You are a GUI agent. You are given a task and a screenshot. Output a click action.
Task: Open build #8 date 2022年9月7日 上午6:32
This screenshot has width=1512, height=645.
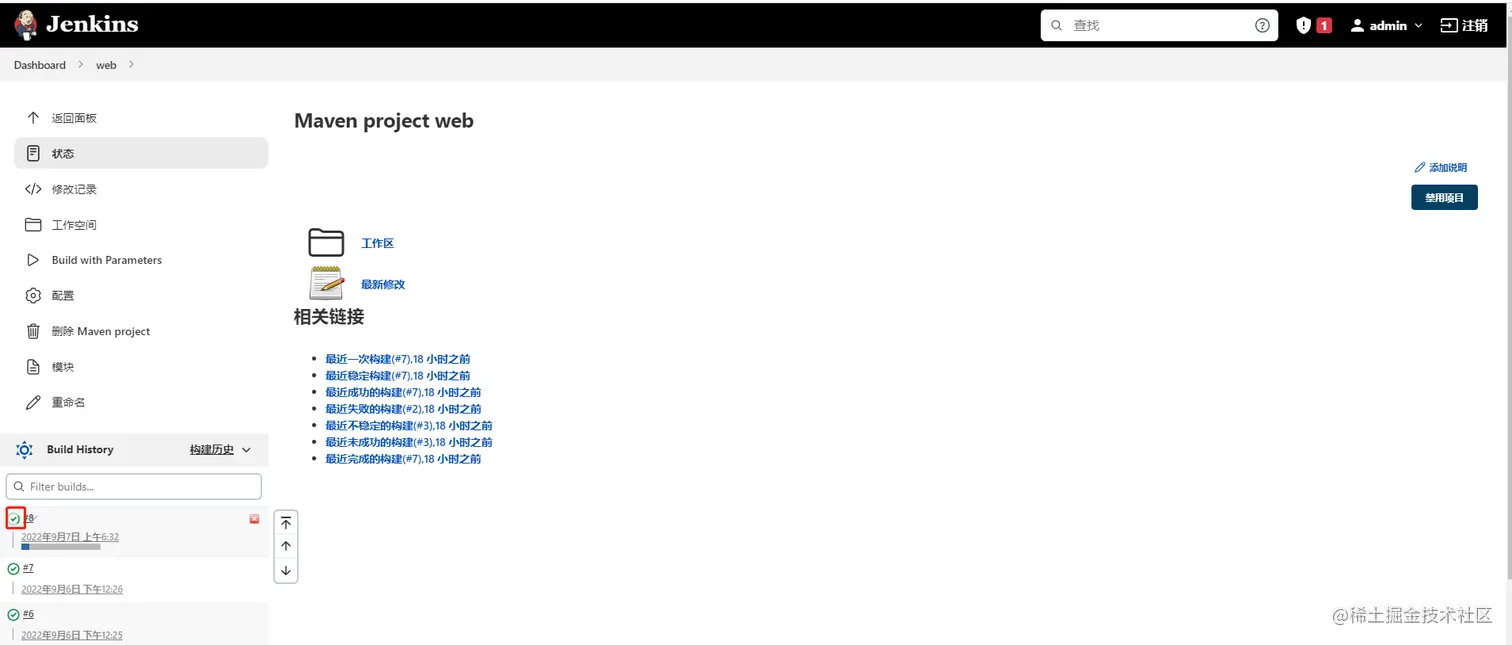click(70, 537)
